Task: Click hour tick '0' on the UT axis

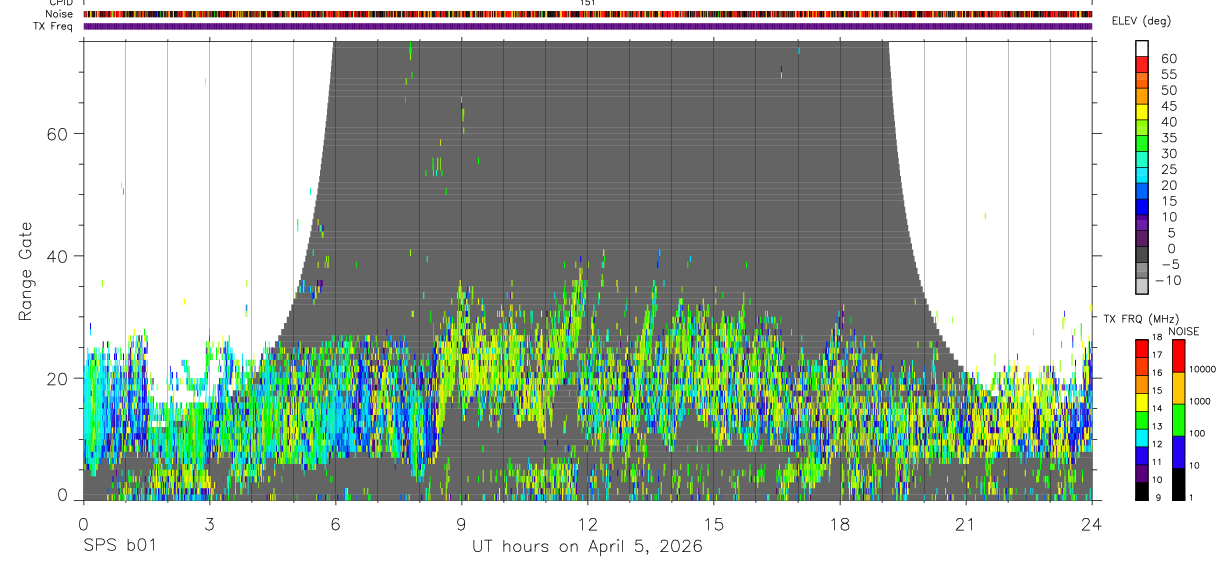Action: coord(83,523)
